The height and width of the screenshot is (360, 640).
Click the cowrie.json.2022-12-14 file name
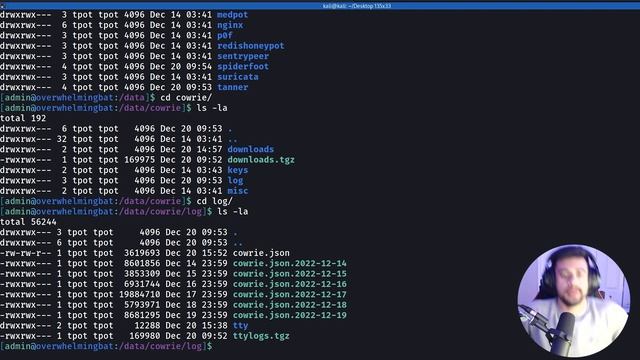coord(289,264)
